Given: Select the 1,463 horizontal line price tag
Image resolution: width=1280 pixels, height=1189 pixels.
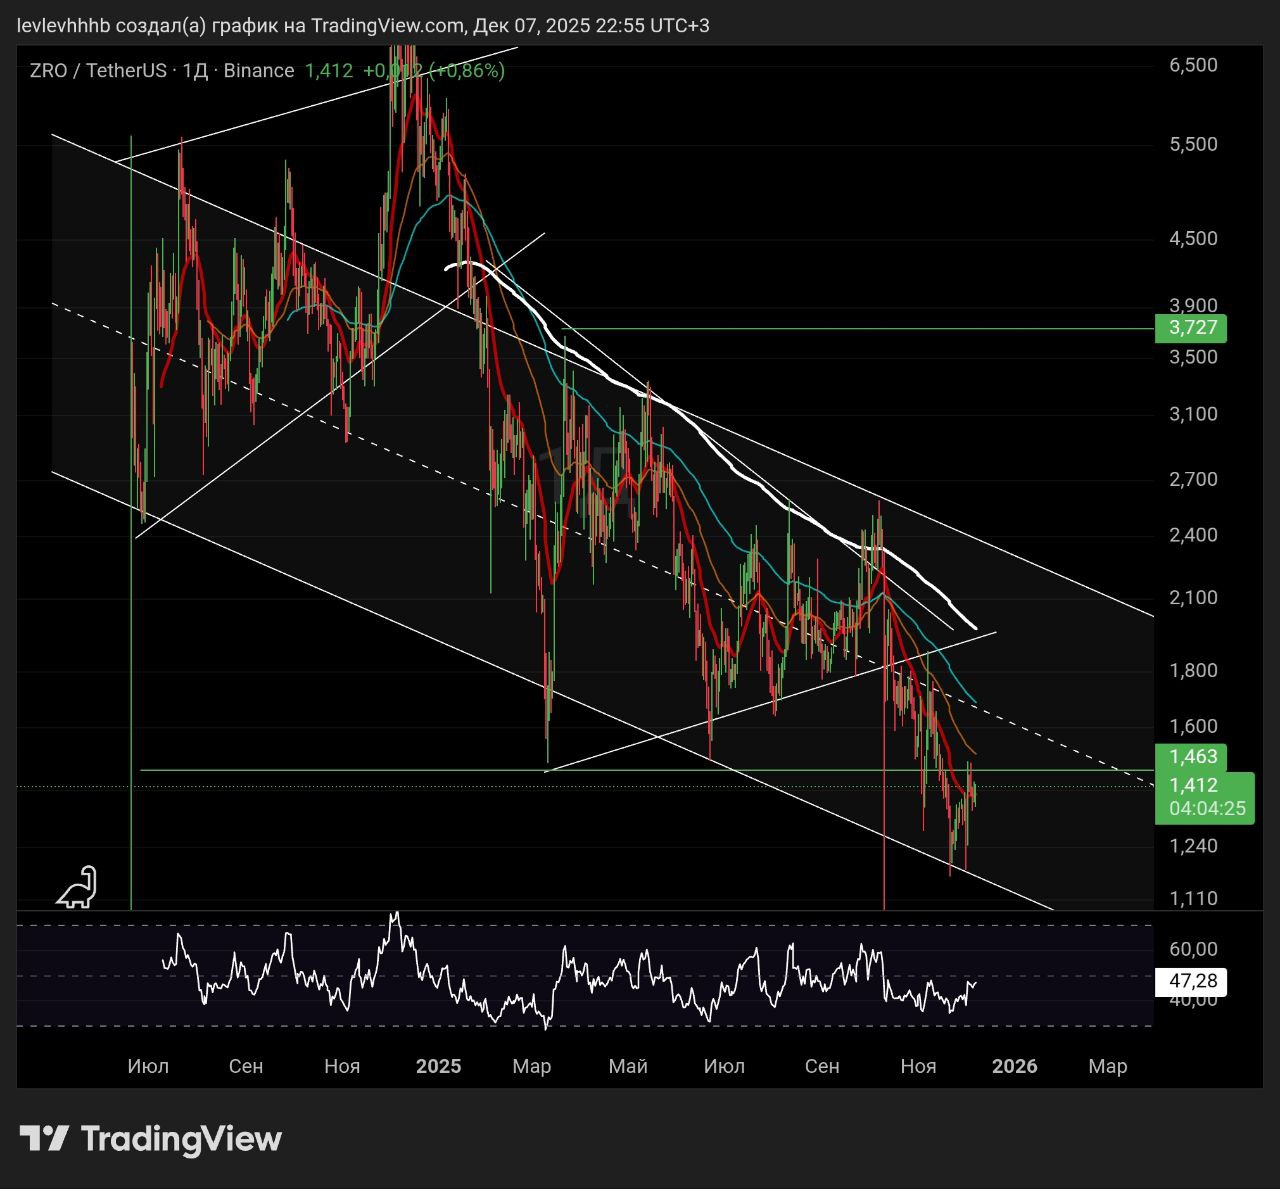Looking at the screenshot, I should [1190, 756].
